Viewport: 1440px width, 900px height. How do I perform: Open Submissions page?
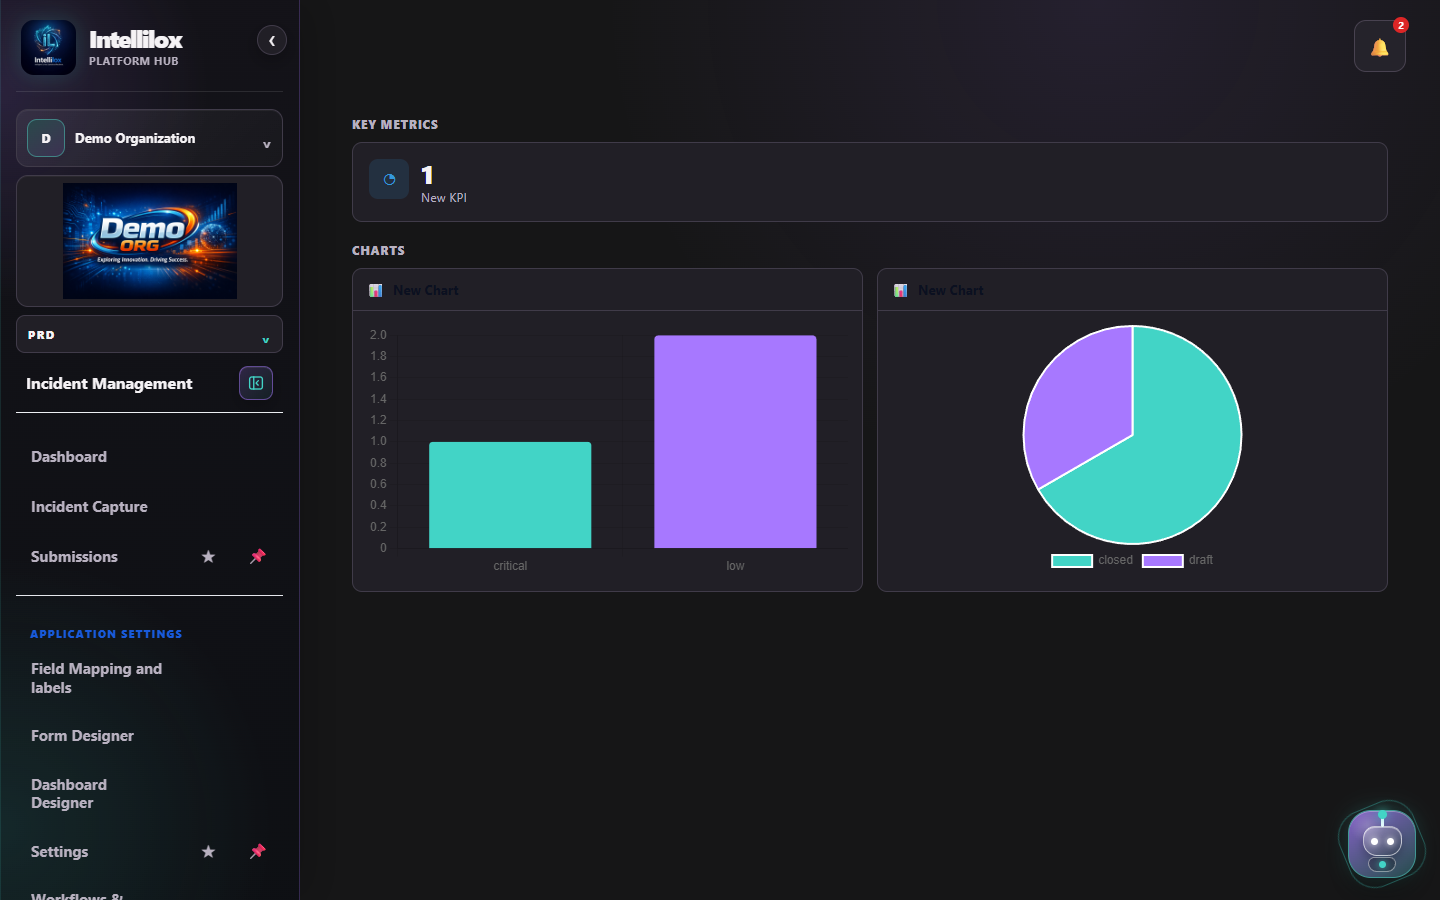74,557
